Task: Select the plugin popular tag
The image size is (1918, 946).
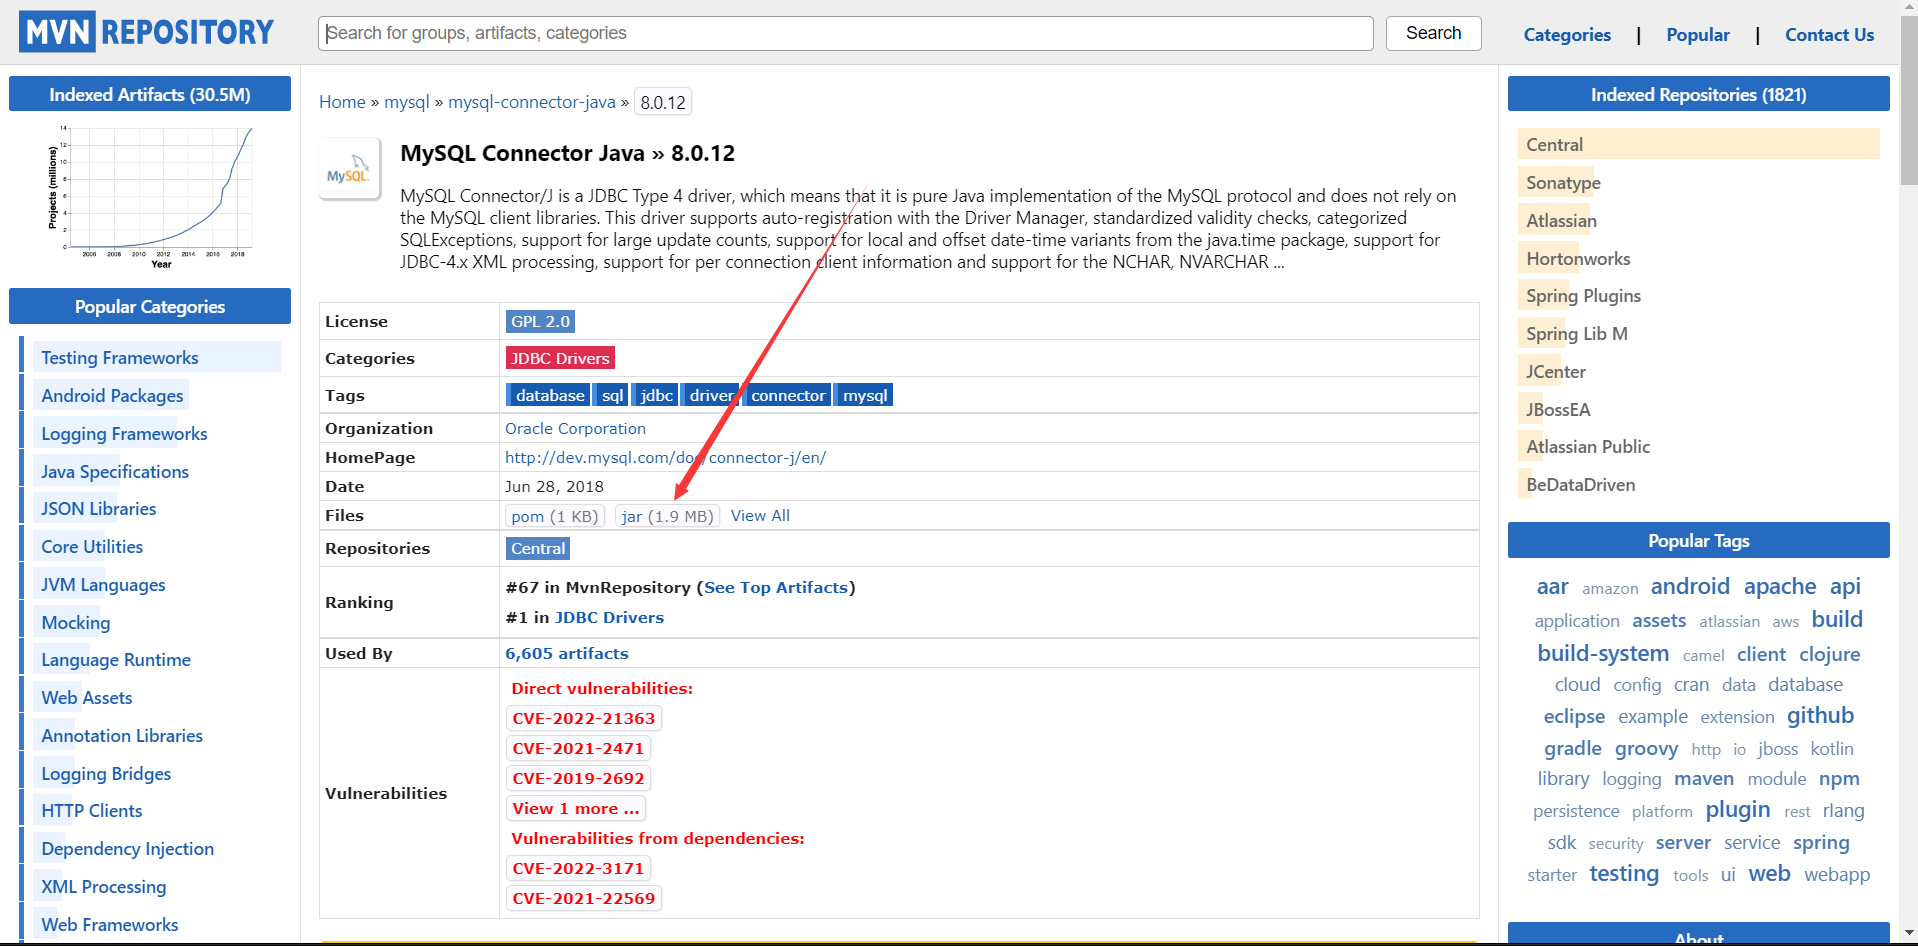Action: (1738, 810)
